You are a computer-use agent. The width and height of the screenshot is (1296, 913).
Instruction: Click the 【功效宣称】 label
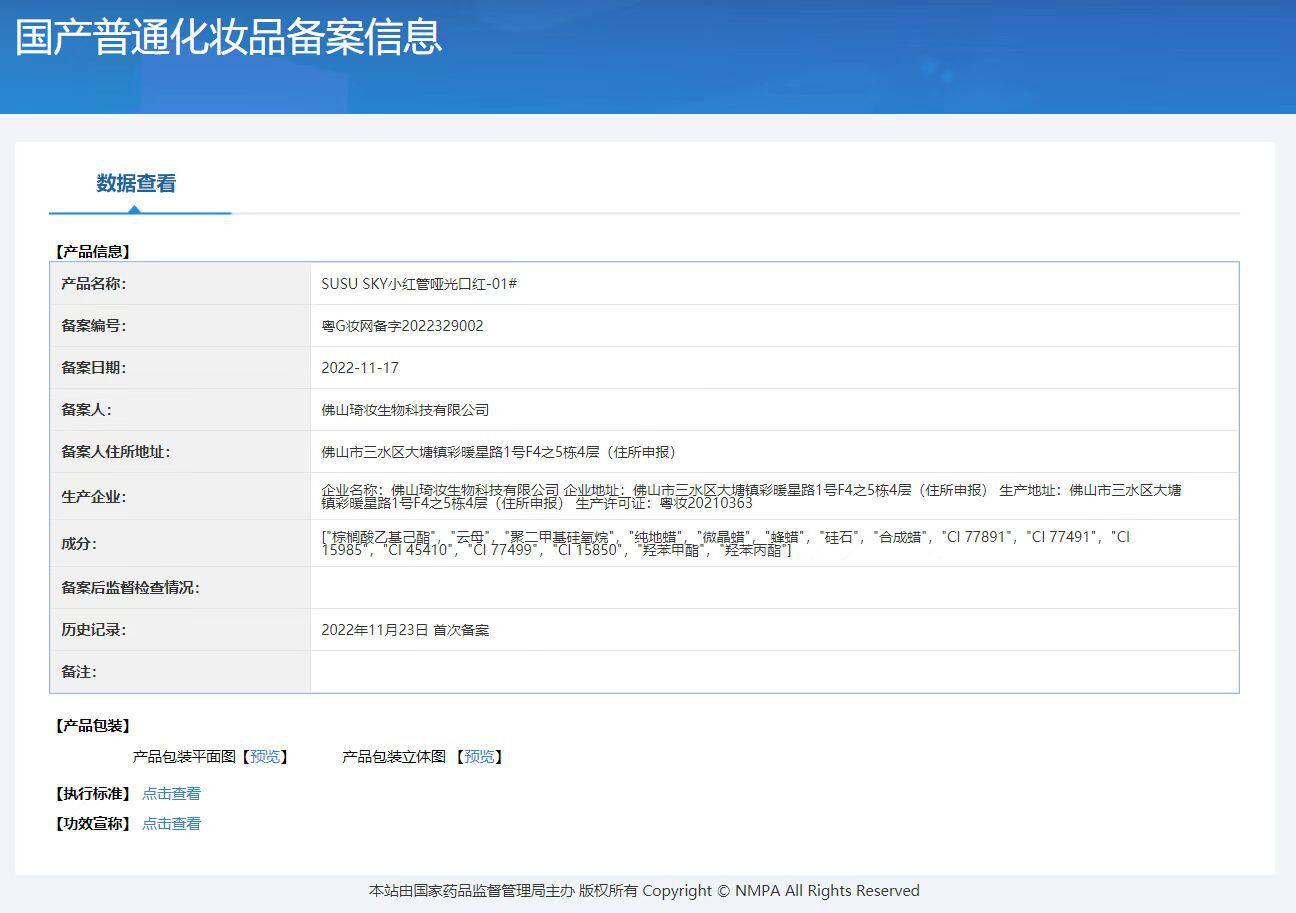[92, 824]
